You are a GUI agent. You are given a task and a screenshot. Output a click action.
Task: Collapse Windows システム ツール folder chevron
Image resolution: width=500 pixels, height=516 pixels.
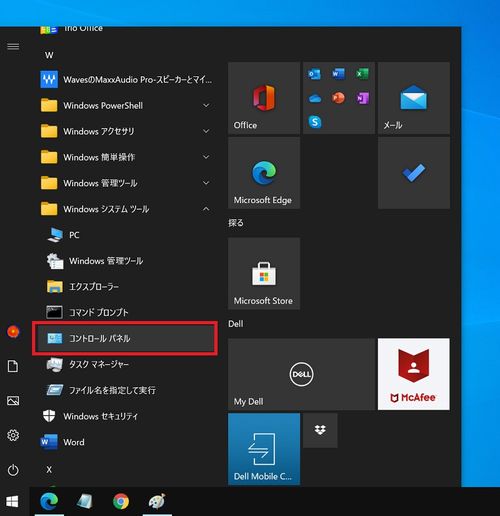click(x=206, y=209)
